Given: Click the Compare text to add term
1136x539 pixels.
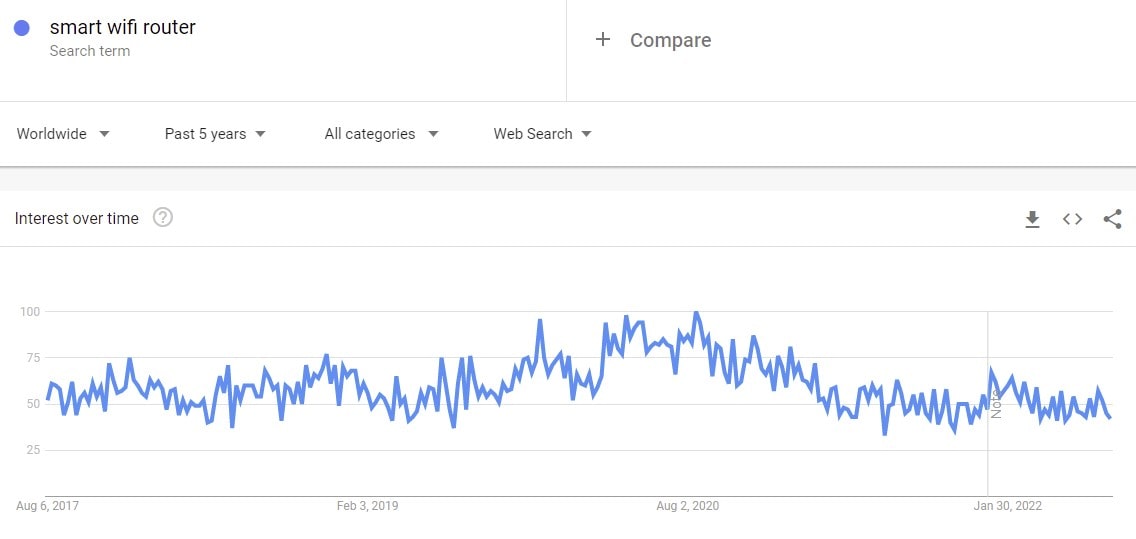Looking at the screenshot, I should coord(670,40).
